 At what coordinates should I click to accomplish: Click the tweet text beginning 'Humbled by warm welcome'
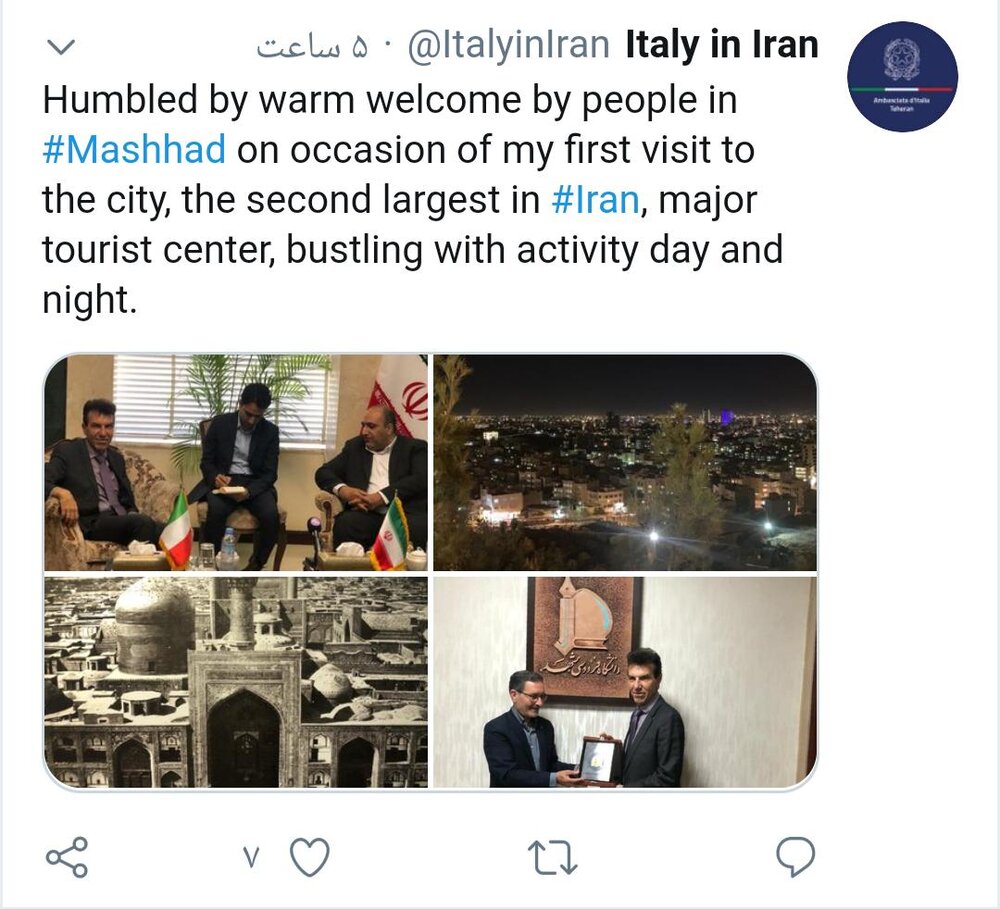pyautogui.click(x=390, y=102)
